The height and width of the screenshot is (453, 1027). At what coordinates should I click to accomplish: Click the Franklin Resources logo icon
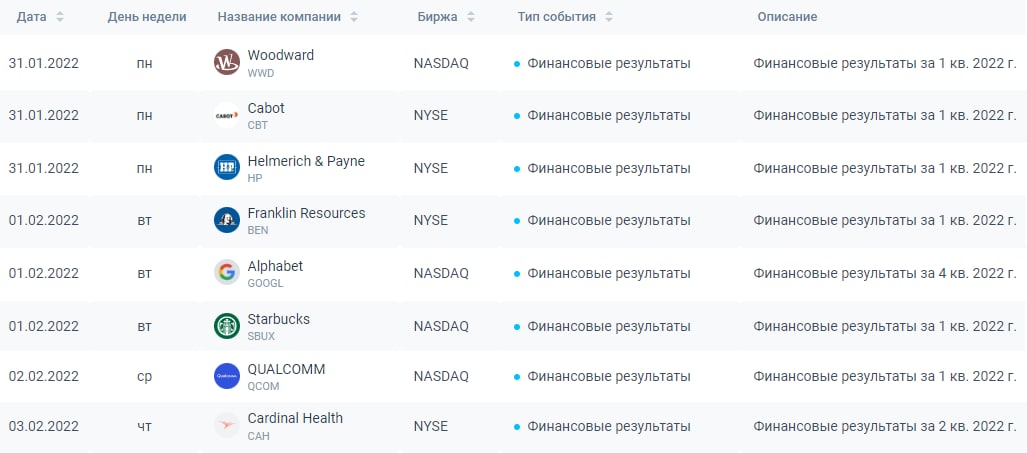point(227,220)
